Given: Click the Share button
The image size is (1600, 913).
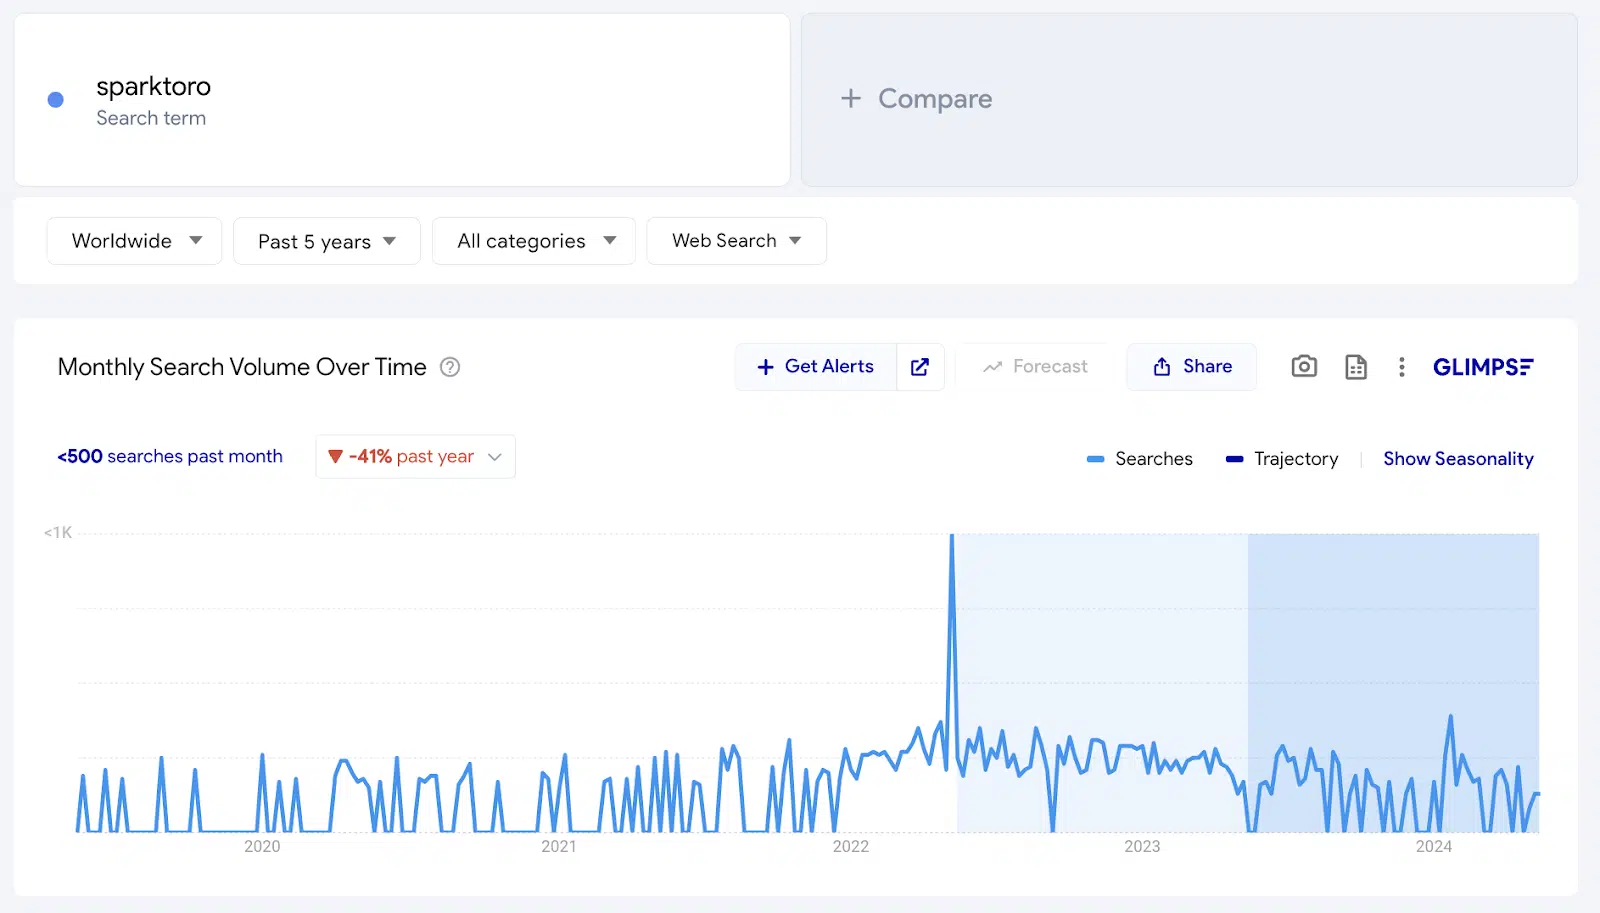Looking at the screenshot, I should point(1192,367).
